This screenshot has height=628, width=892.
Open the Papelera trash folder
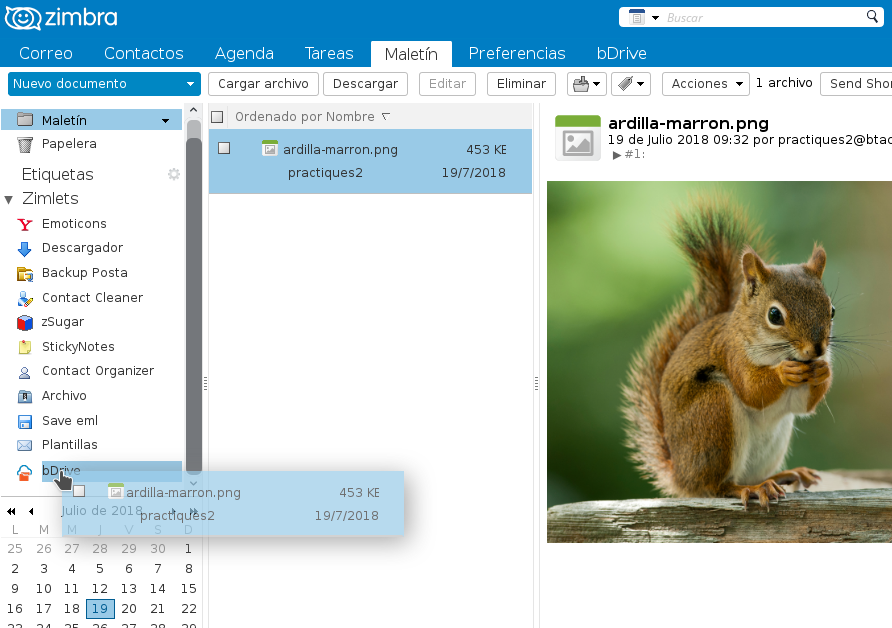click(68, 144)
